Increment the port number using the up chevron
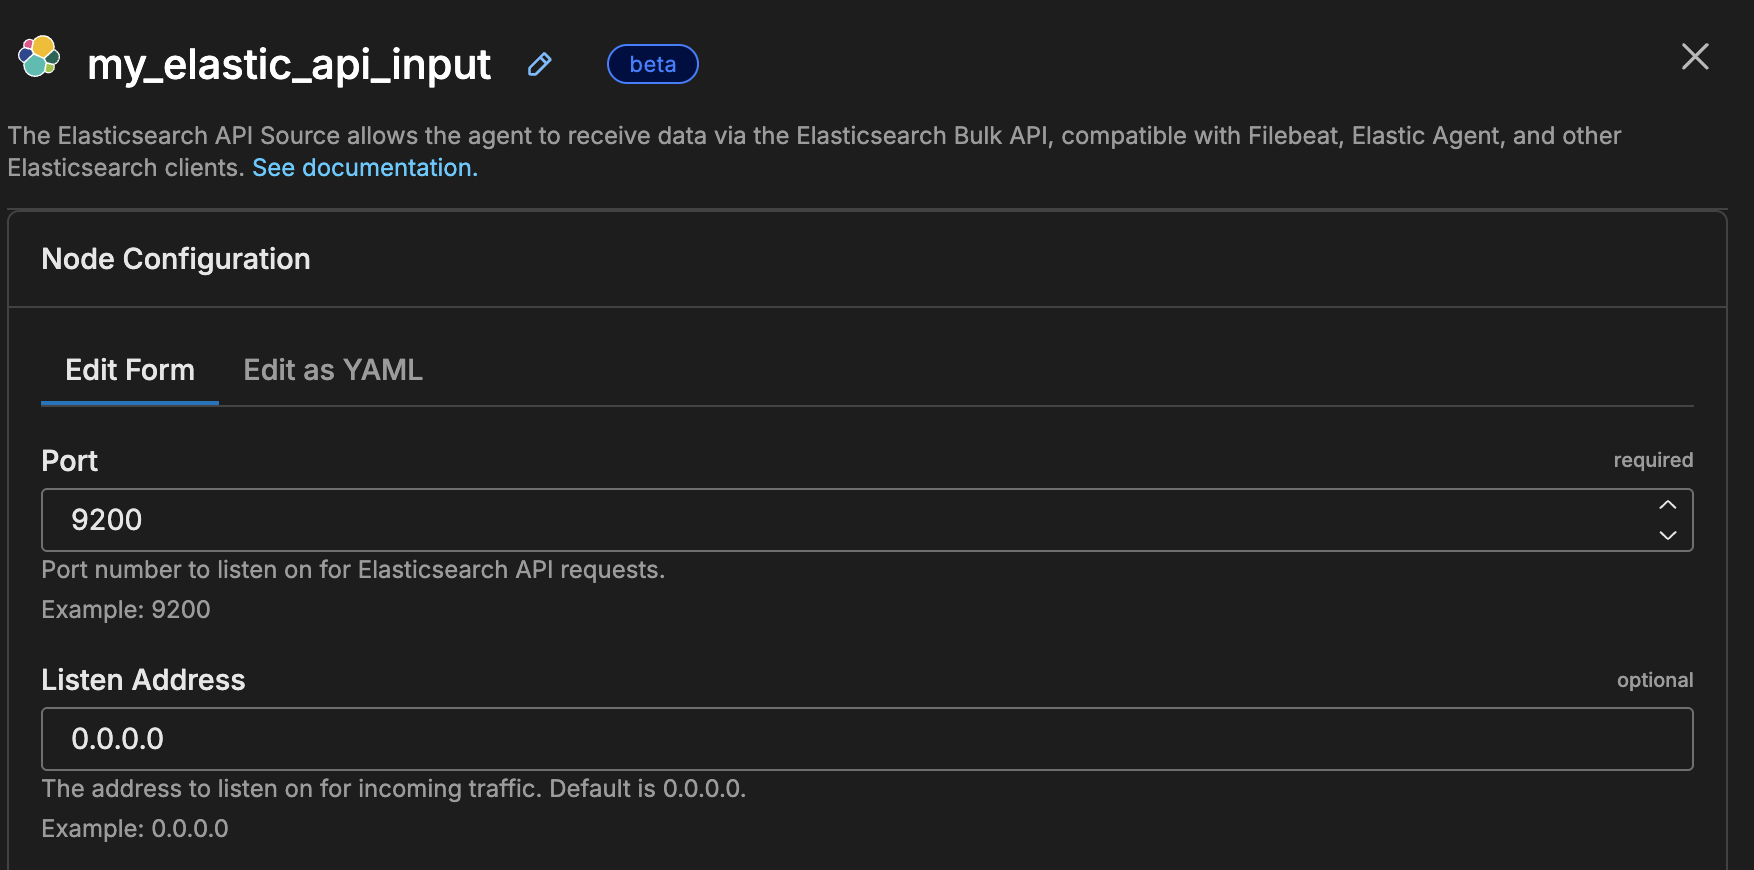Viewport: 1754px width, 870px height. click(x=1667, y=506)
